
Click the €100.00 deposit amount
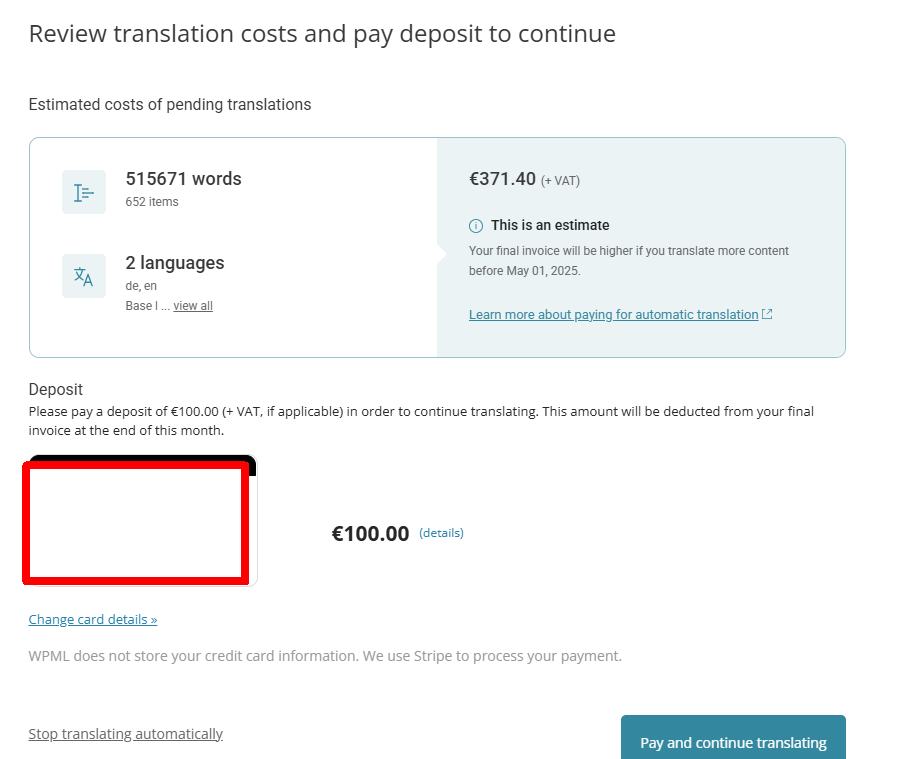(371, 533)
